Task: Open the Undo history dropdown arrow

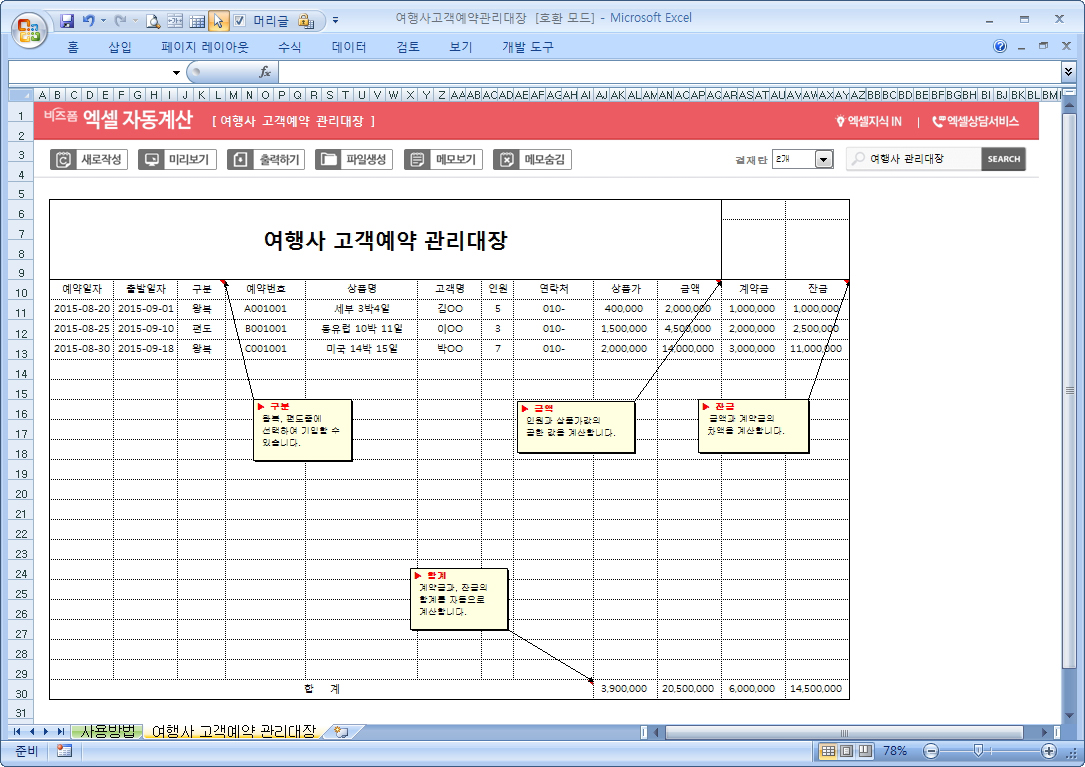Action: [103, 21]
